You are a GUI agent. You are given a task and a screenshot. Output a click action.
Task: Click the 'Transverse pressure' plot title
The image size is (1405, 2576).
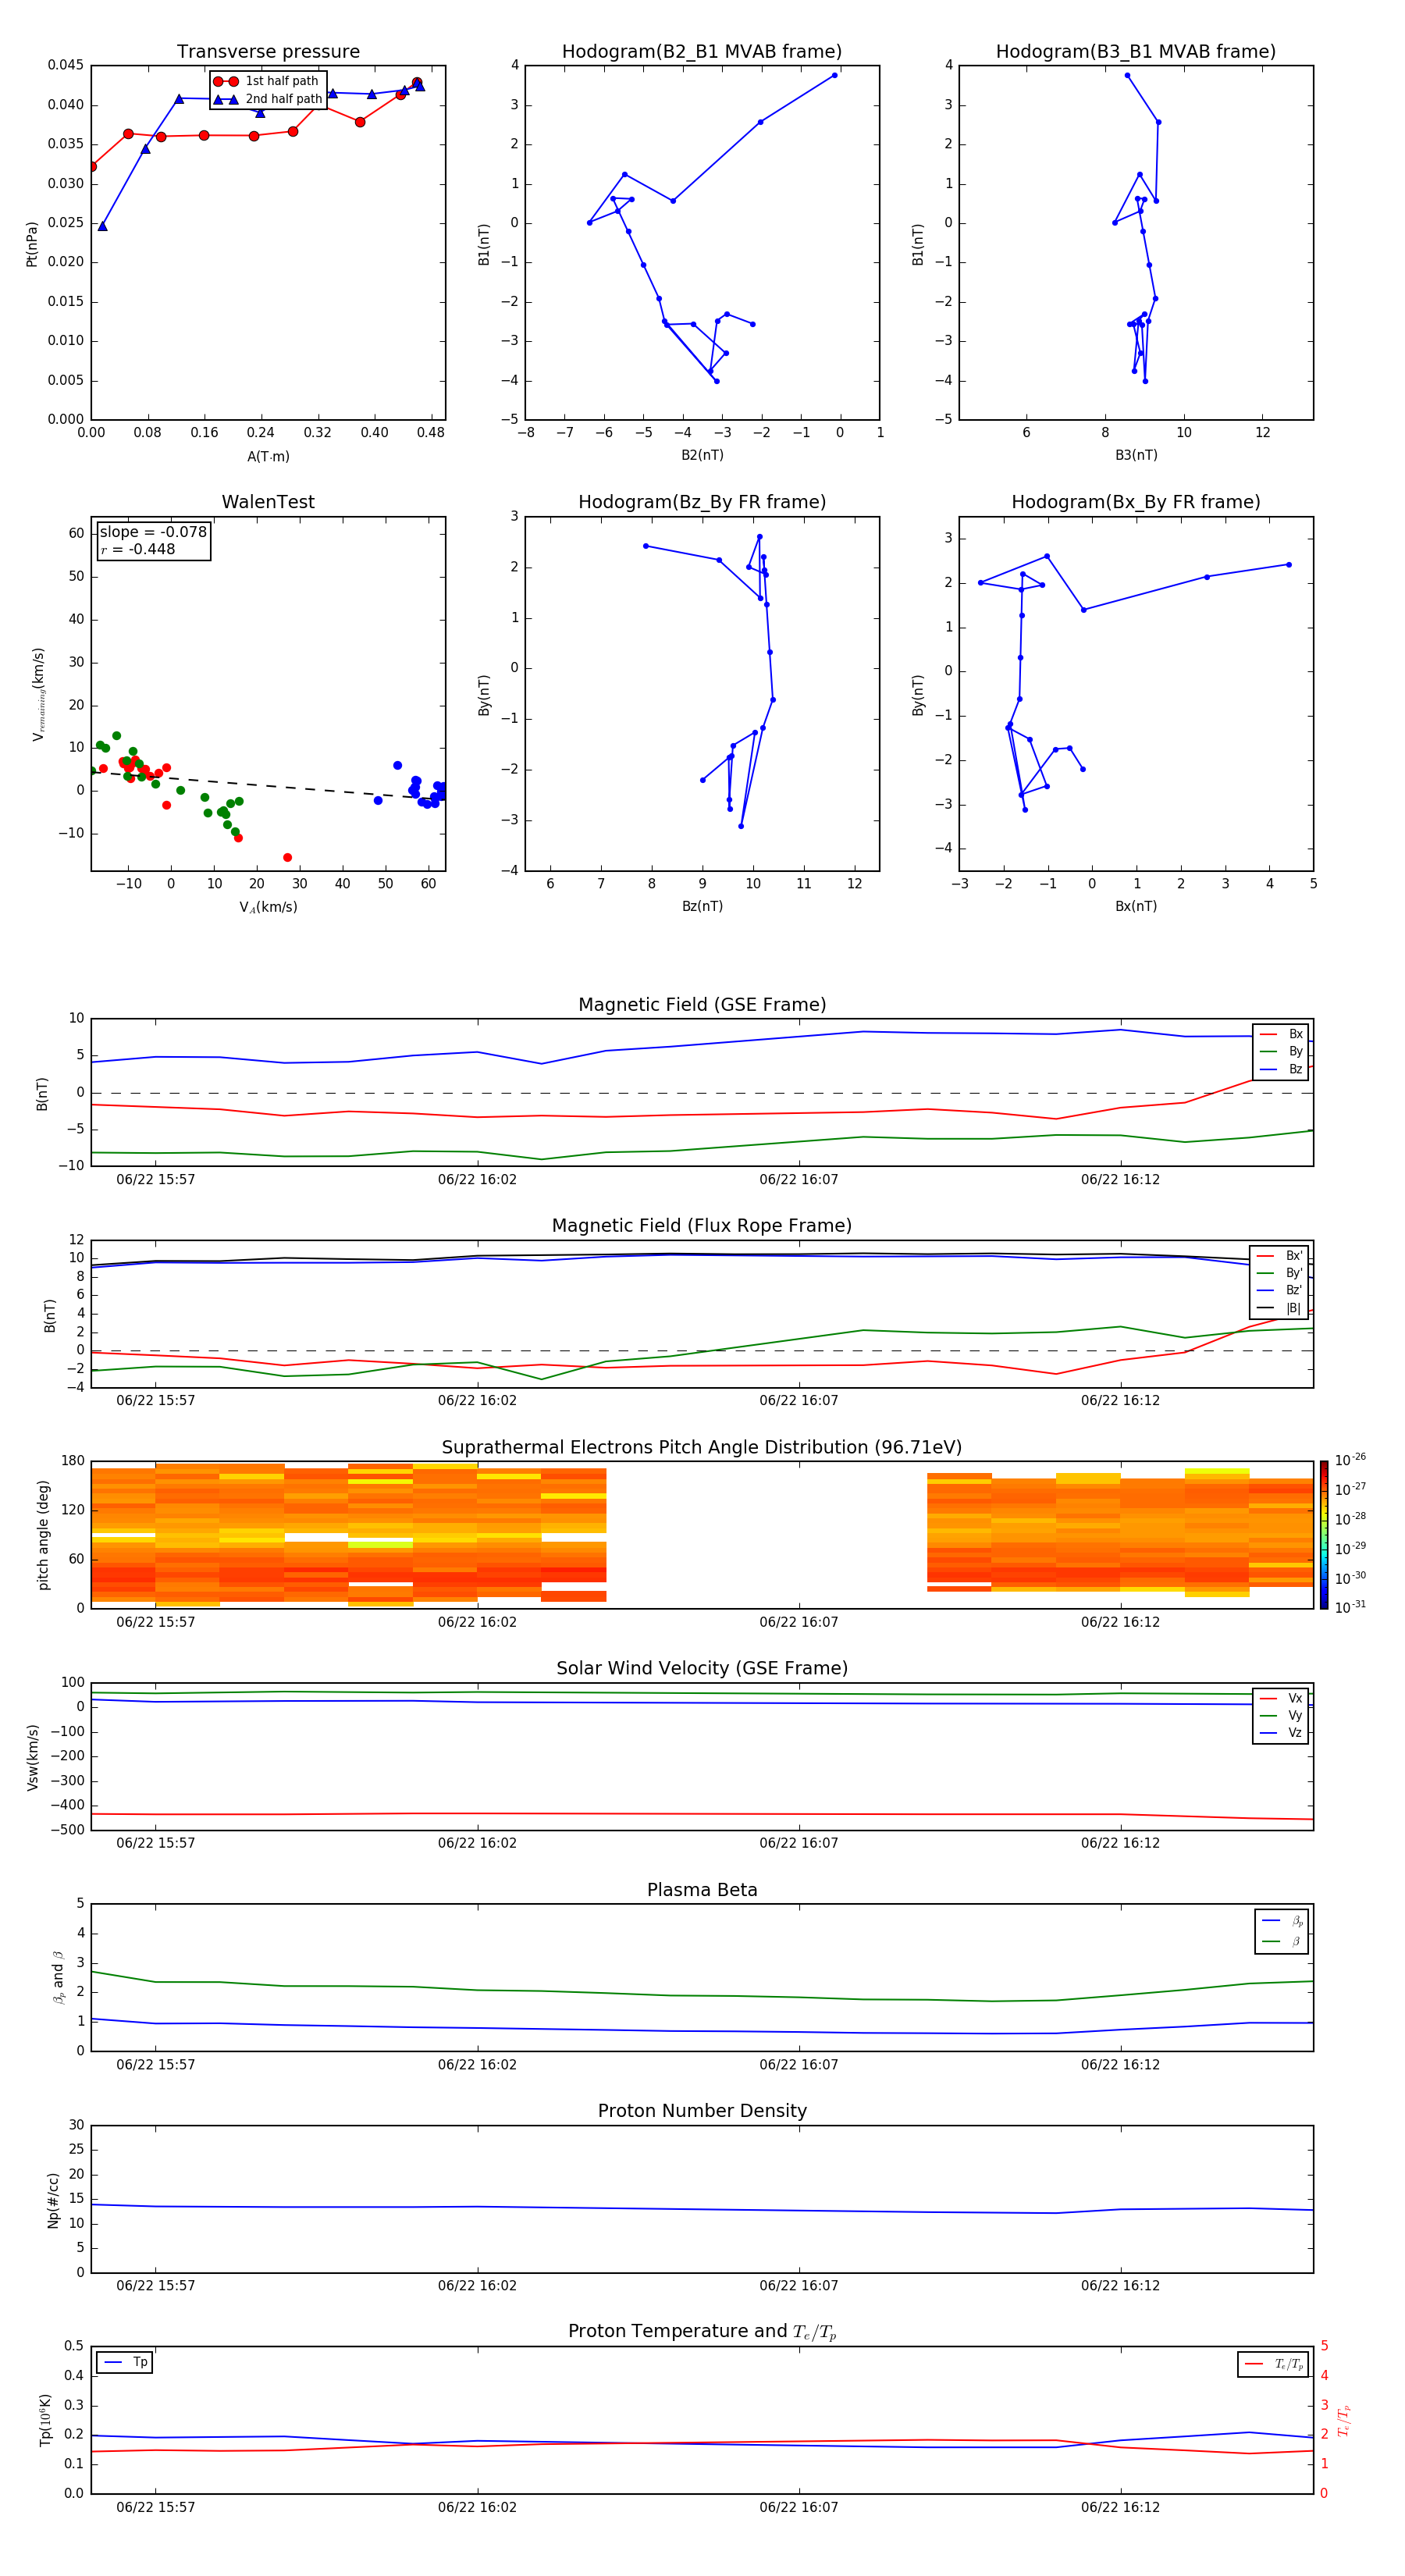(268, 52)
